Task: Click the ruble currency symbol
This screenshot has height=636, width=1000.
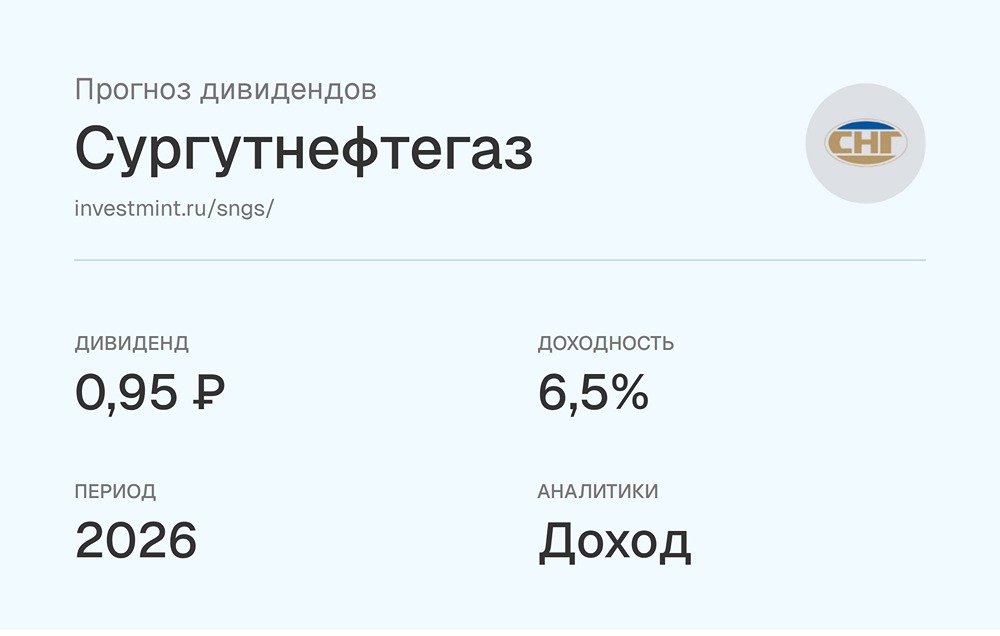Action: [x=208, y=392]
